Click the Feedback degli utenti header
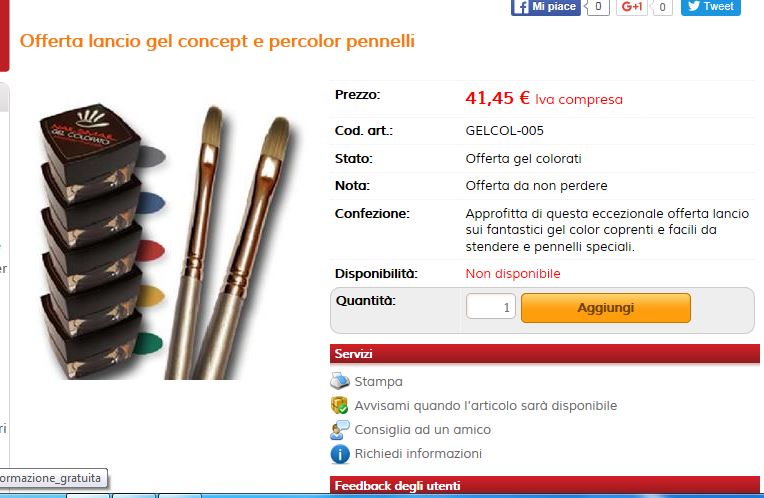Screen dimensions: 764x498 pyautogui.click(x=545, y=485)
